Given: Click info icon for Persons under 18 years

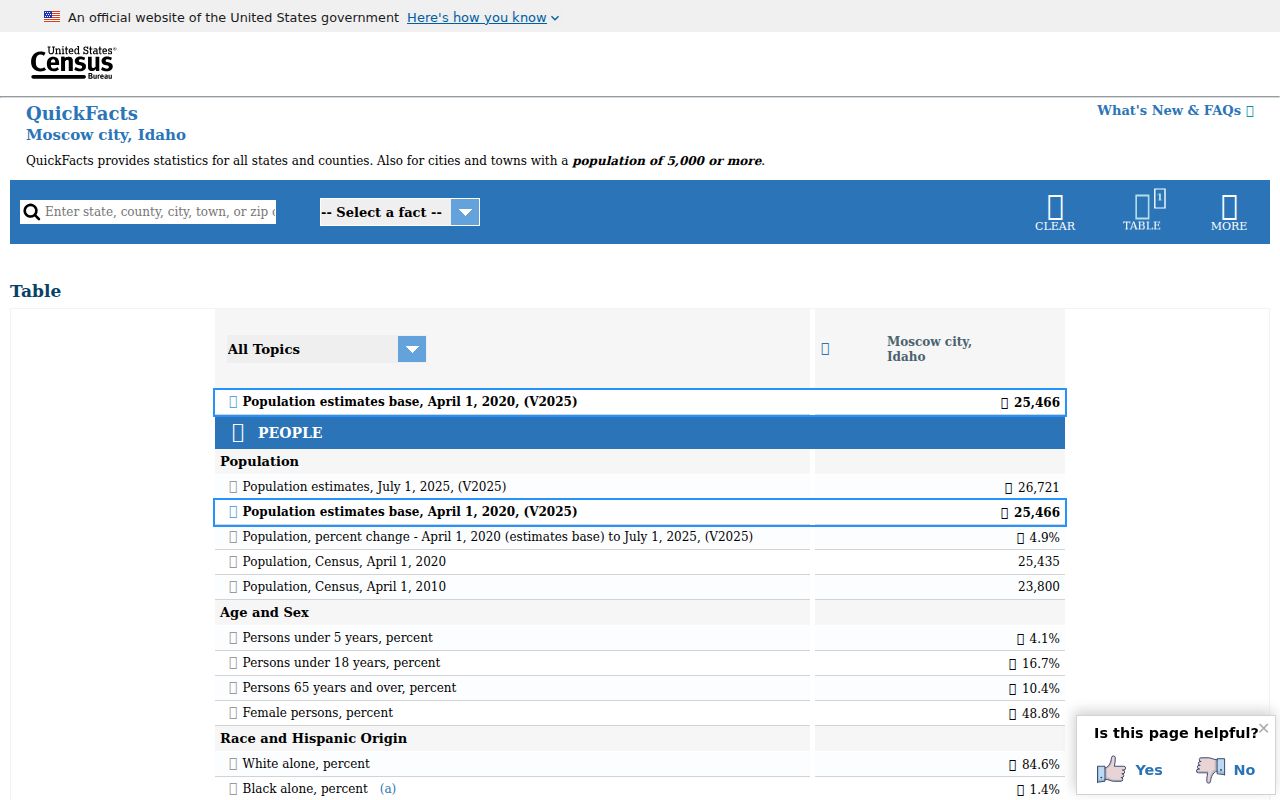Looking at the screenshot, I should [234, 663].
